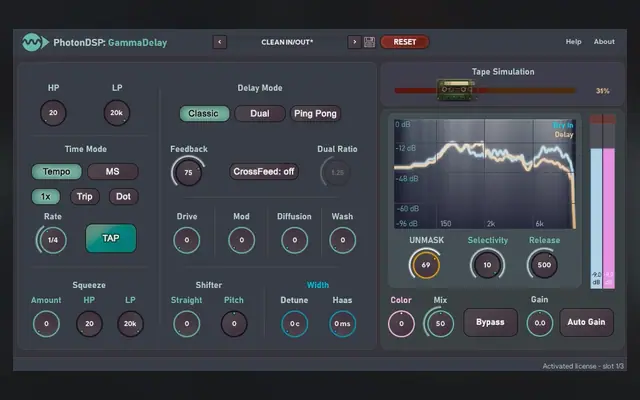Viewport: 640px width, 400px height.
Task: Open the CLEAN IN/OUT* preset name
Action: (x=287, y=42)
